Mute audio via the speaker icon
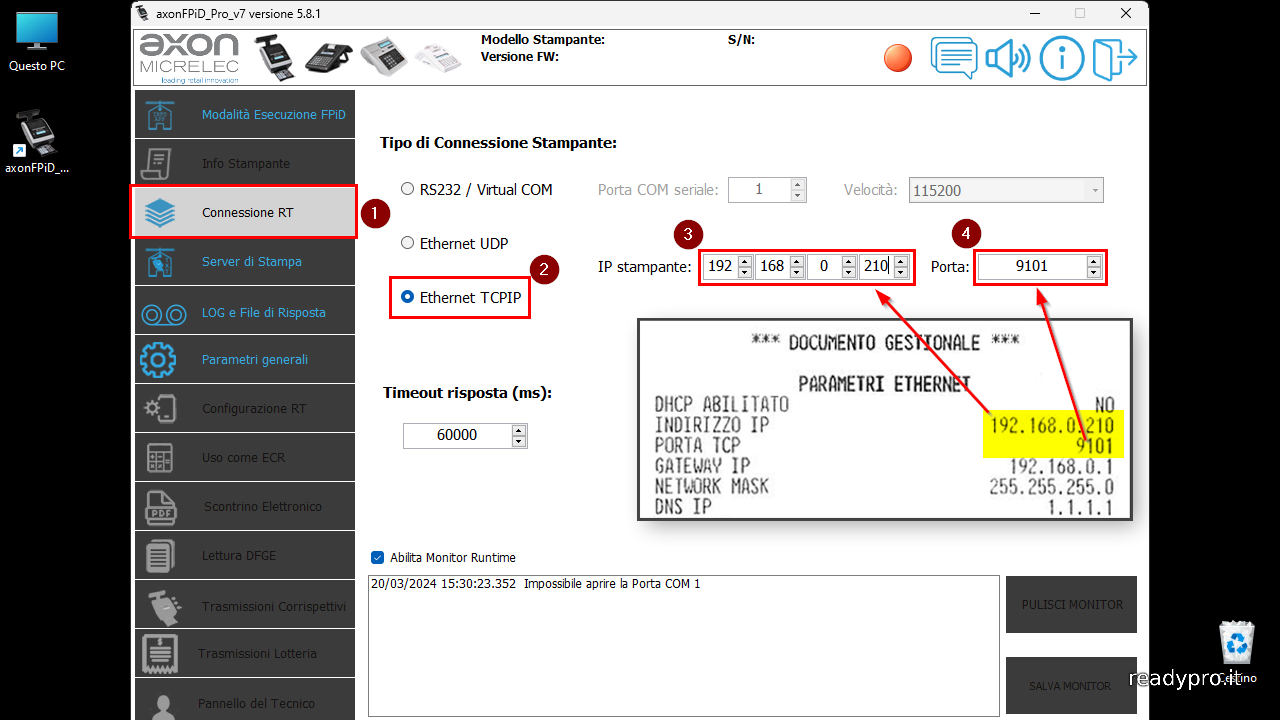1280x720 pixels. pyautogui.click(x=1008, y=57)
